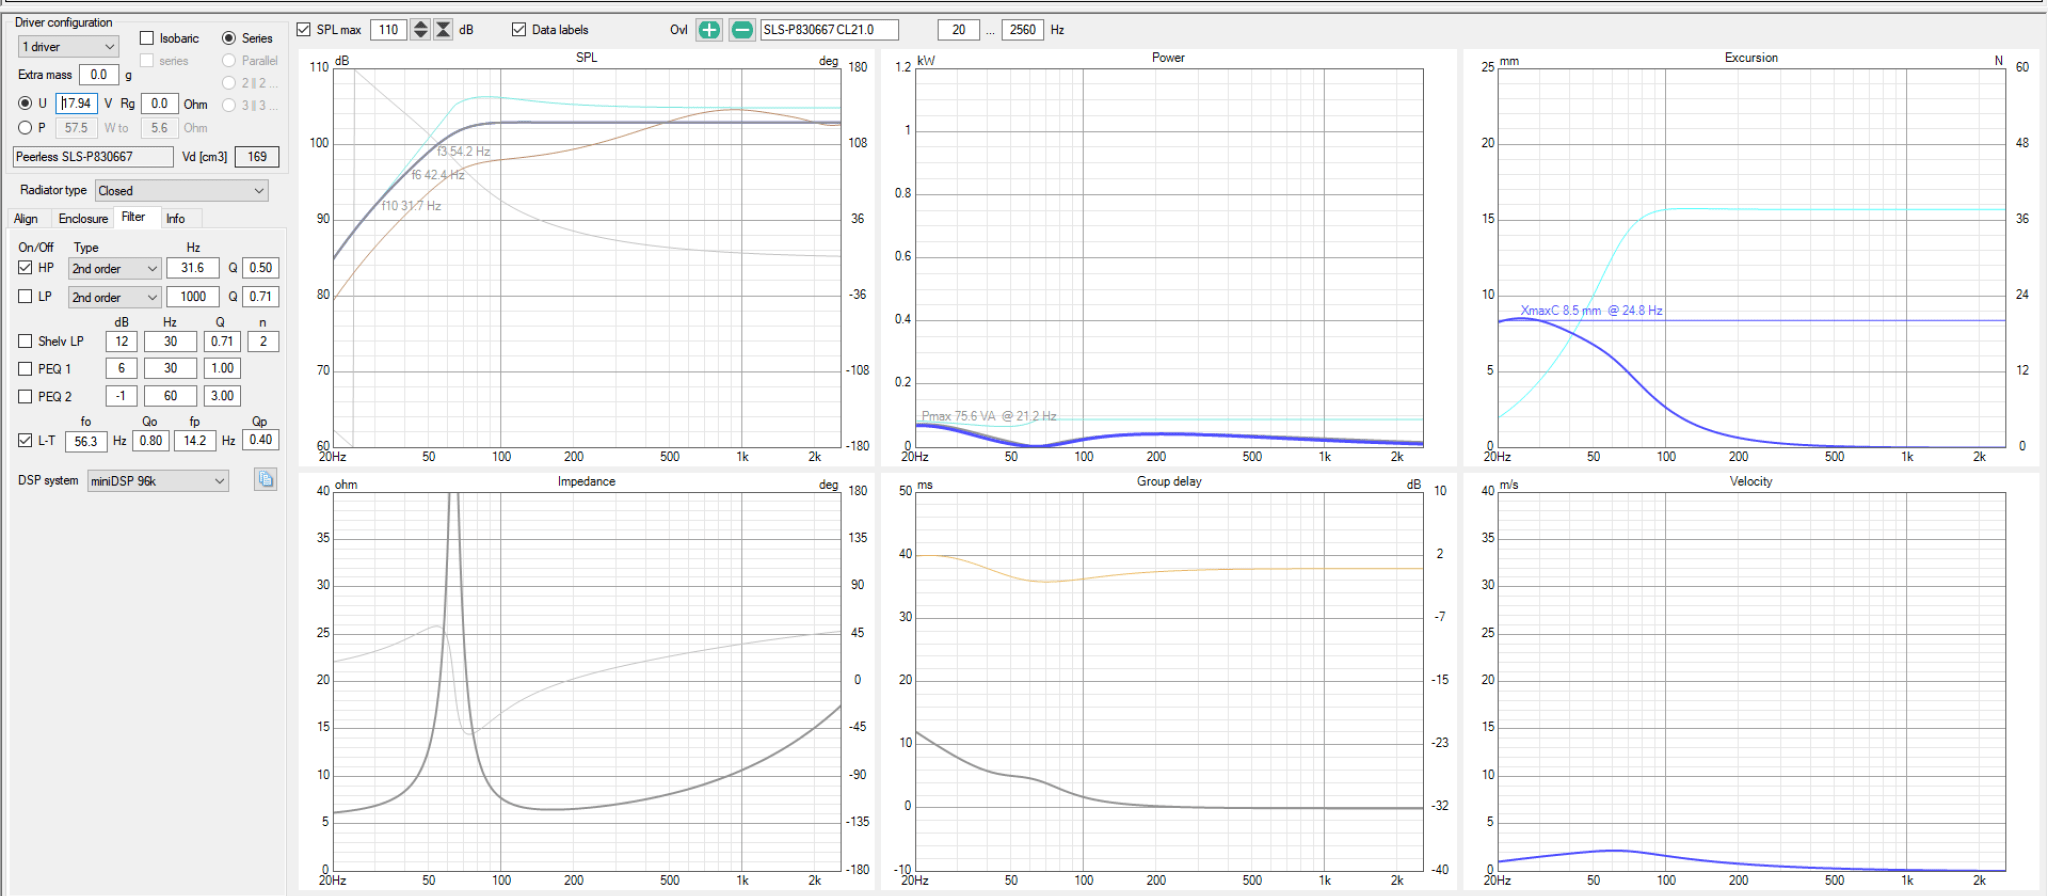The width and height of the screenshot is (2048, 896).
Task: Click the PEQ 2 gain field -1
Action: tap(121, 396)
